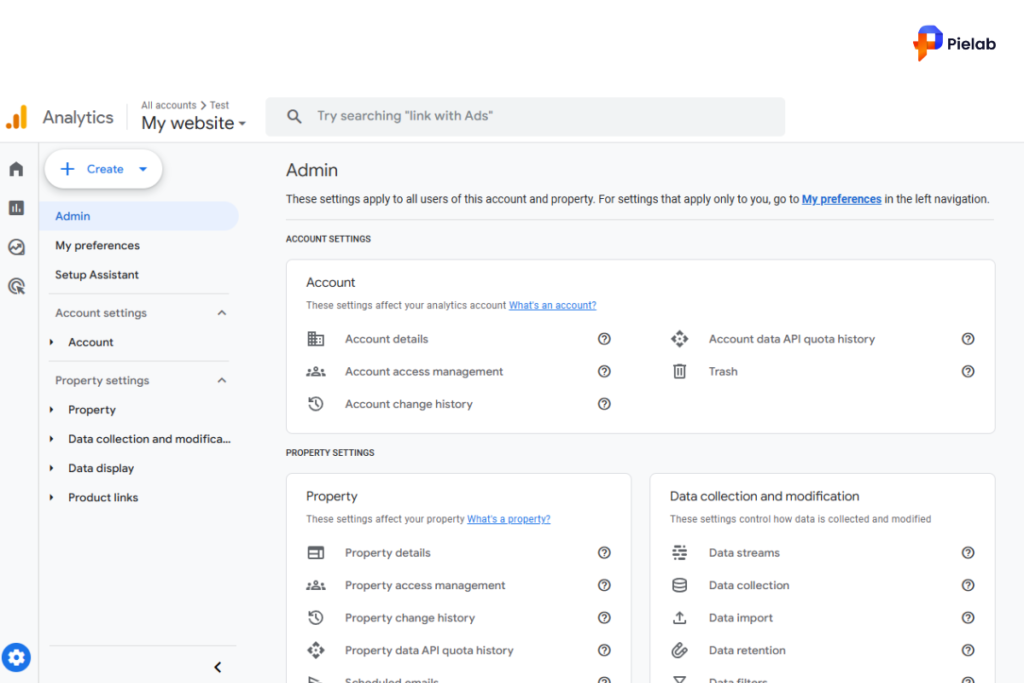Image resolution: width=1024 pixels, height=683 pixels.
Task: Click the Property change history clock icon
Action: (315, 617)
